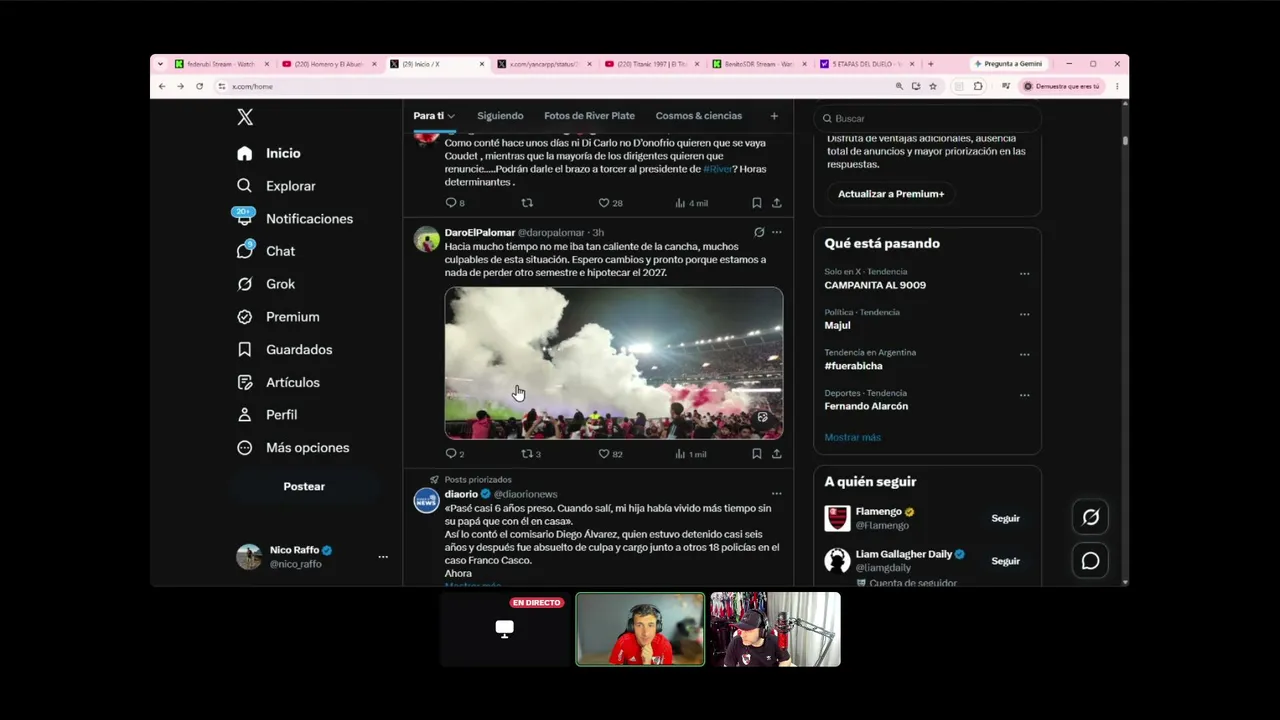Follow the Flamengo account
Image resolution: width=1280 pixels, height=720 pixels.
coord(1005,519)
